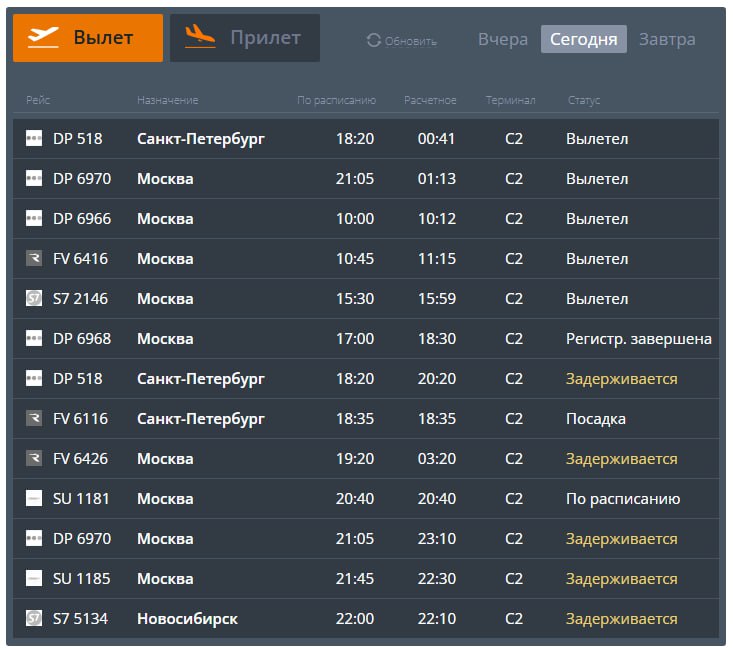This screenshot has height=650, width=733.
Task: Click the S7 airline logo for flight S7 2146
Action: (34, 299)
